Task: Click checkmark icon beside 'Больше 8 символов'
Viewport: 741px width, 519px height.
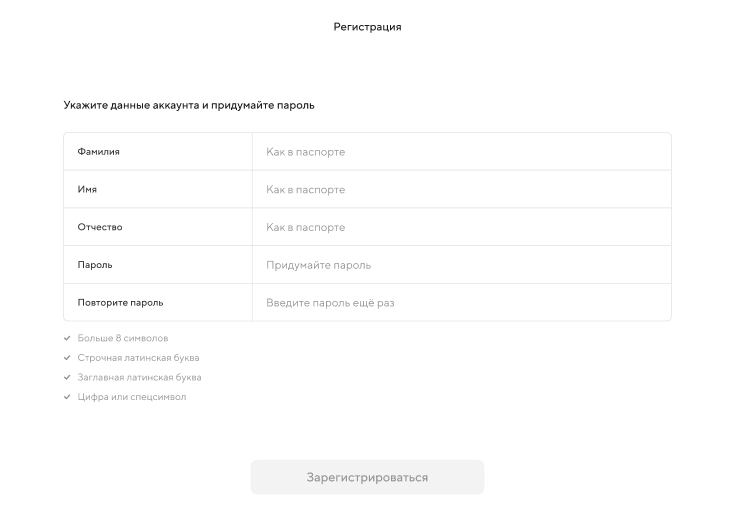Action: [67, 339]
